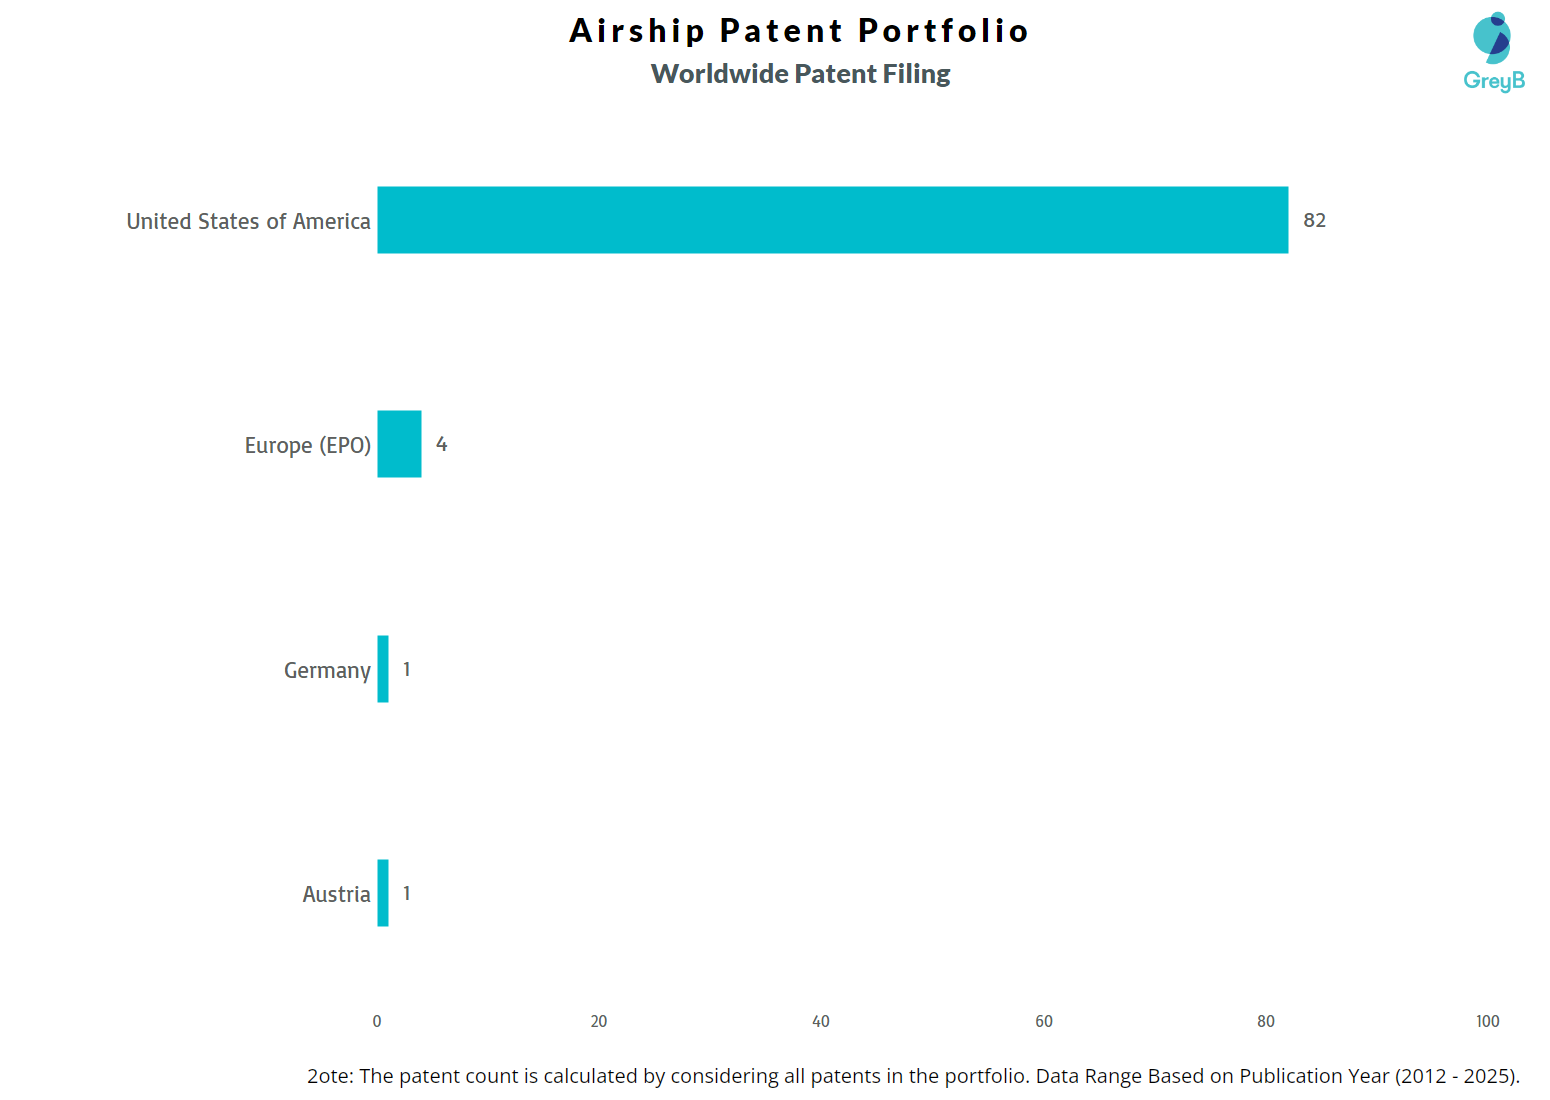Viewport: 1550px width, 1100px height.
Task: Click the United States of America bar
Action: point(832,220)
